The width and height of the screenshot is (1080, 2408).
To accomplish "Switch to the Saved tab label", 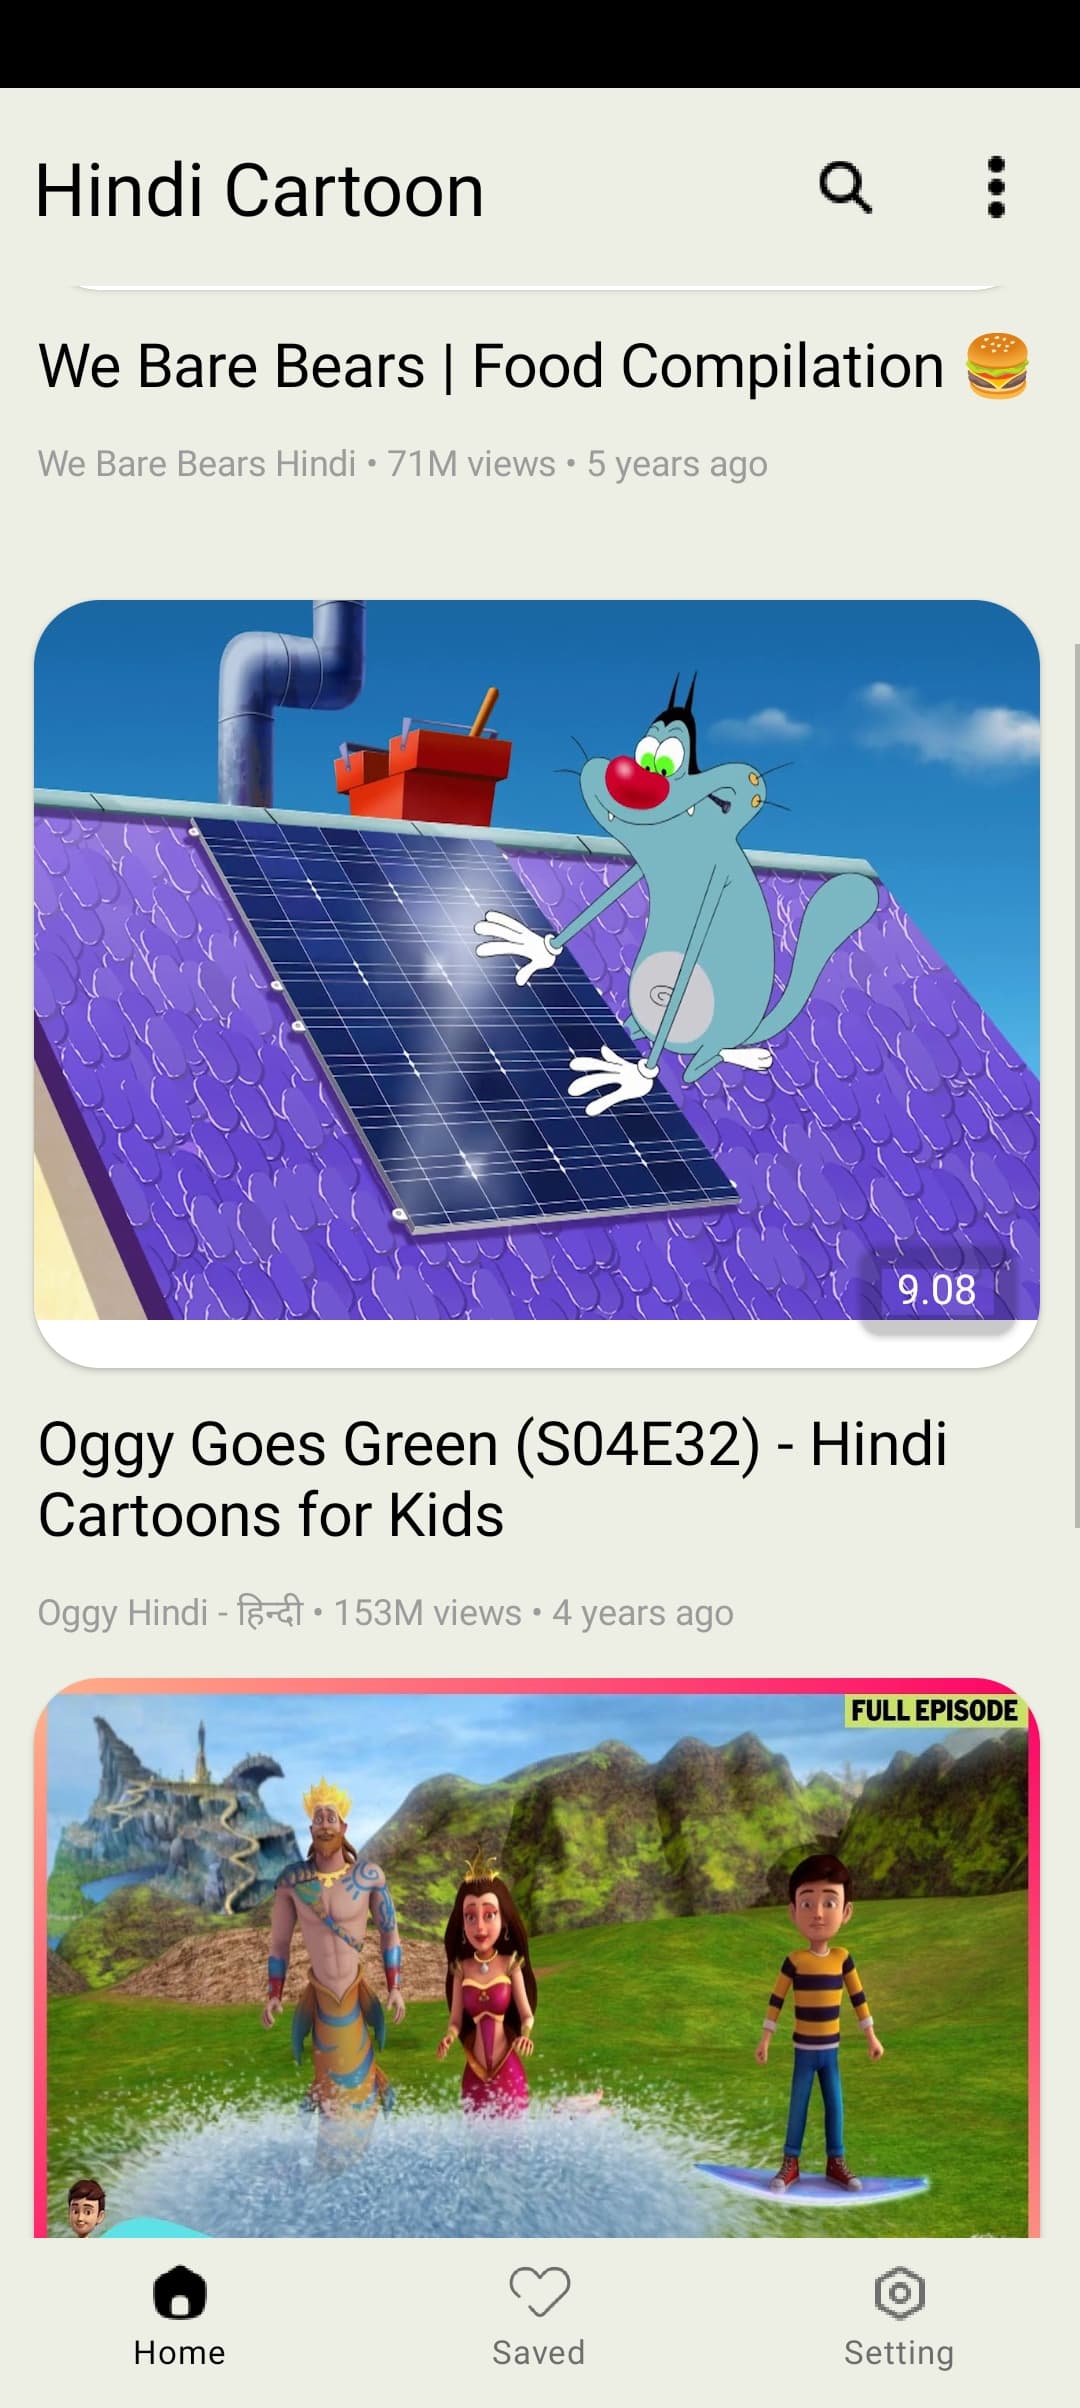I will [x=539, y=2352].
